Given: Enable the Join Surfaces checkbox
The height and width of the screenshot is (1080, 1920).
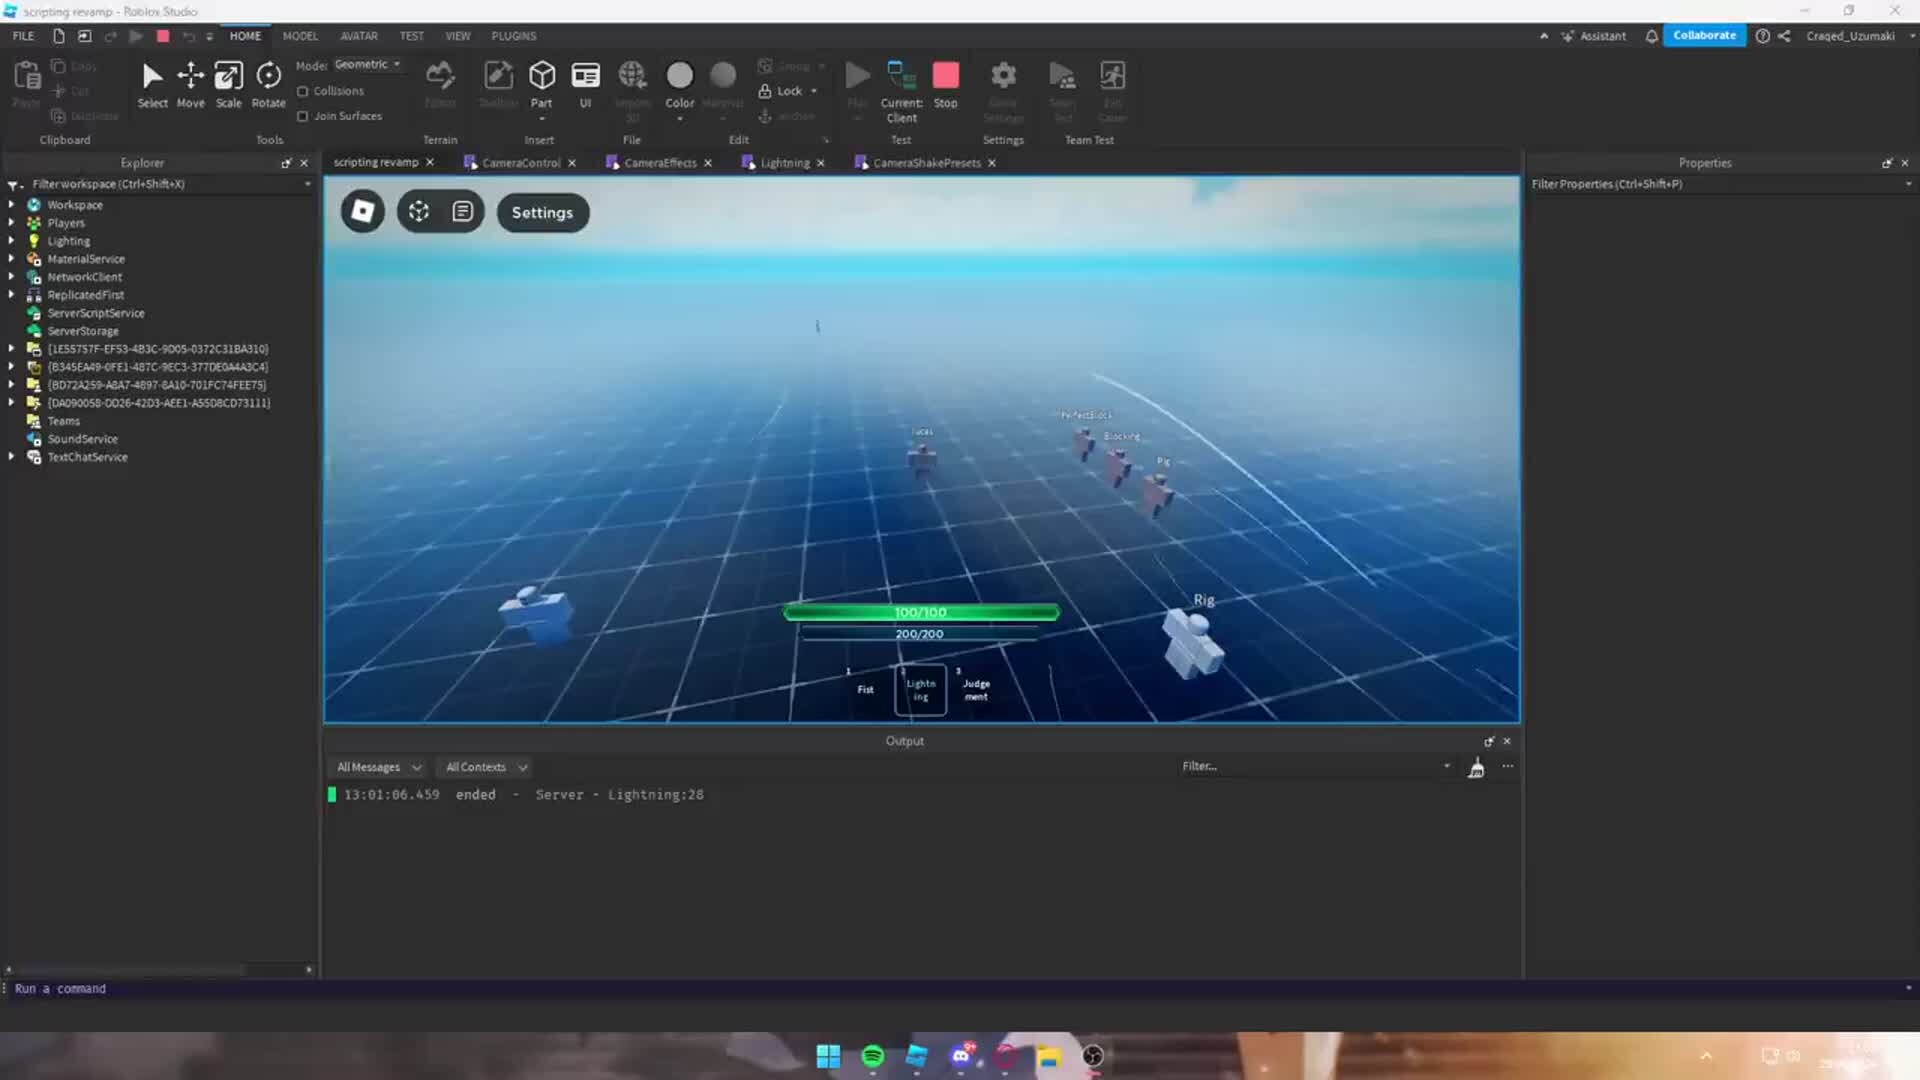Looking at the screenshot, I should [x=303, y=116].
